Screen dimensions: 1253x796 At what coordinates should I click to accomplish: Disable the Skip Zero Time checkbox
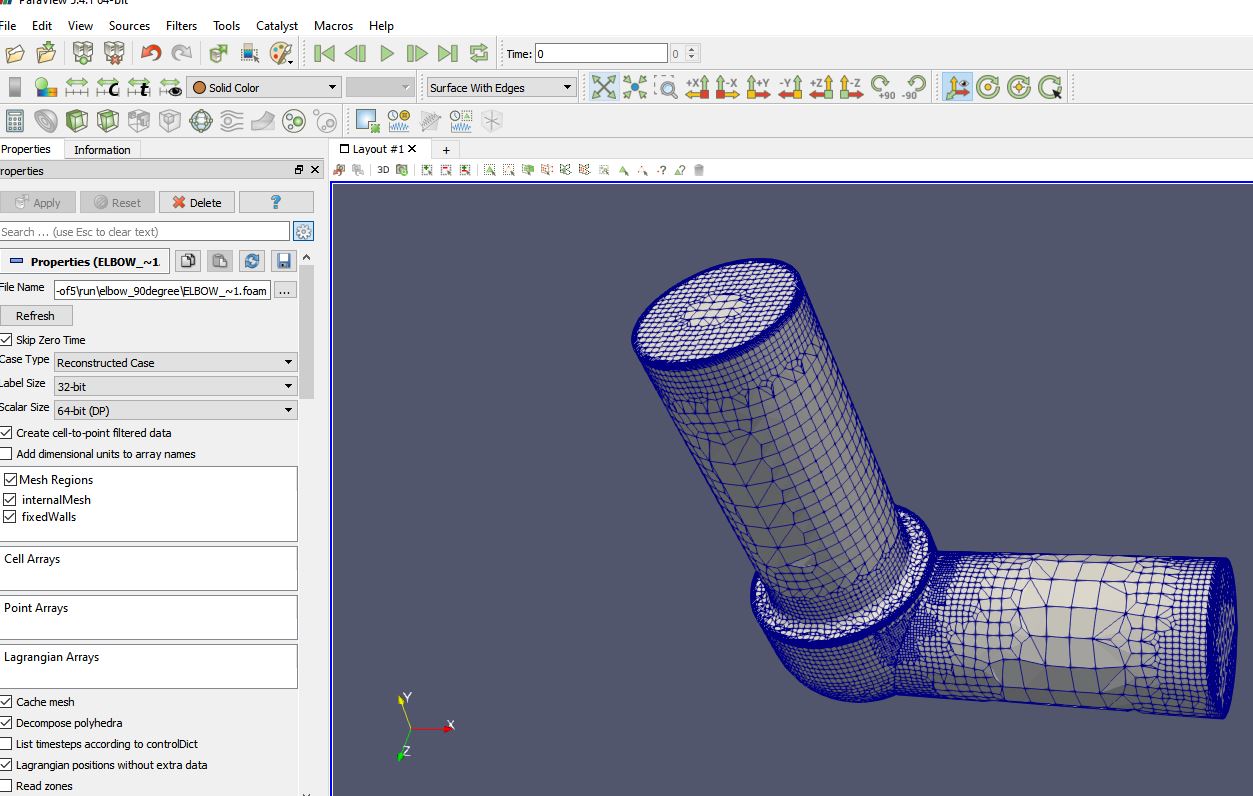8,339
